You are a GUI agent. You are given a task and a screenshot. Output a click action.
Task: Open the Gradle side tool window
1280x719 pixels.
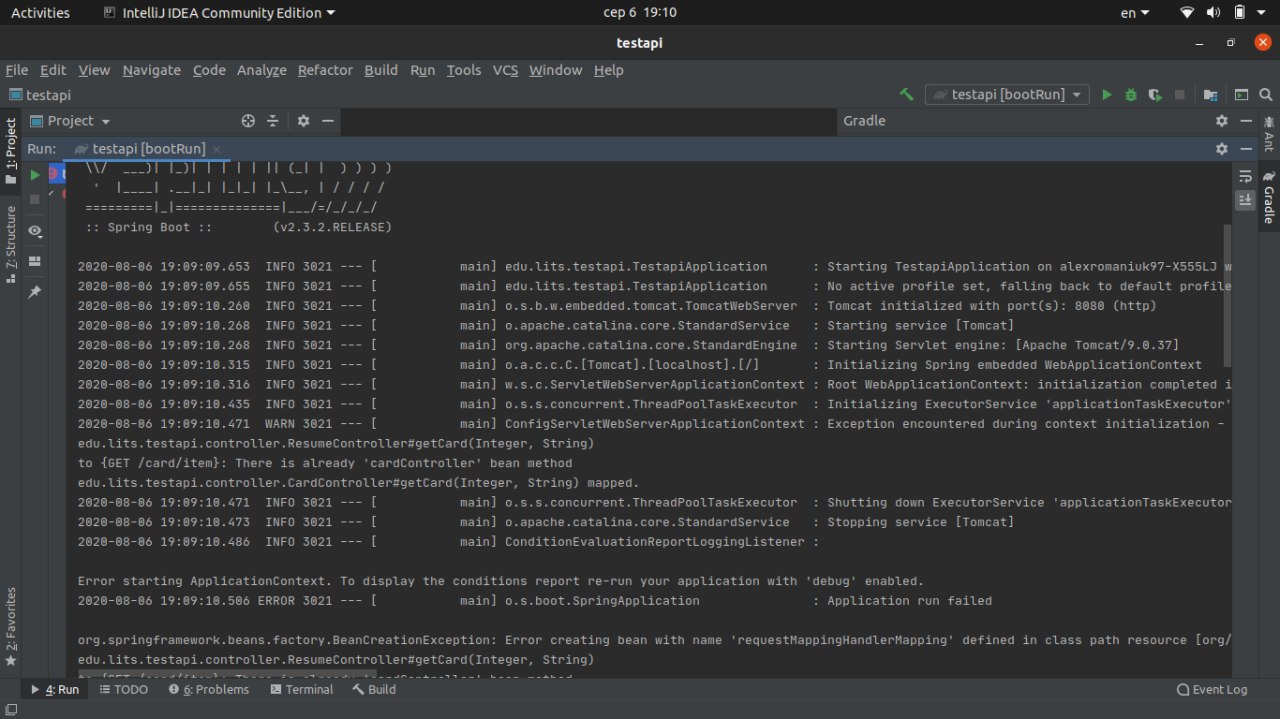point(1269,197)
